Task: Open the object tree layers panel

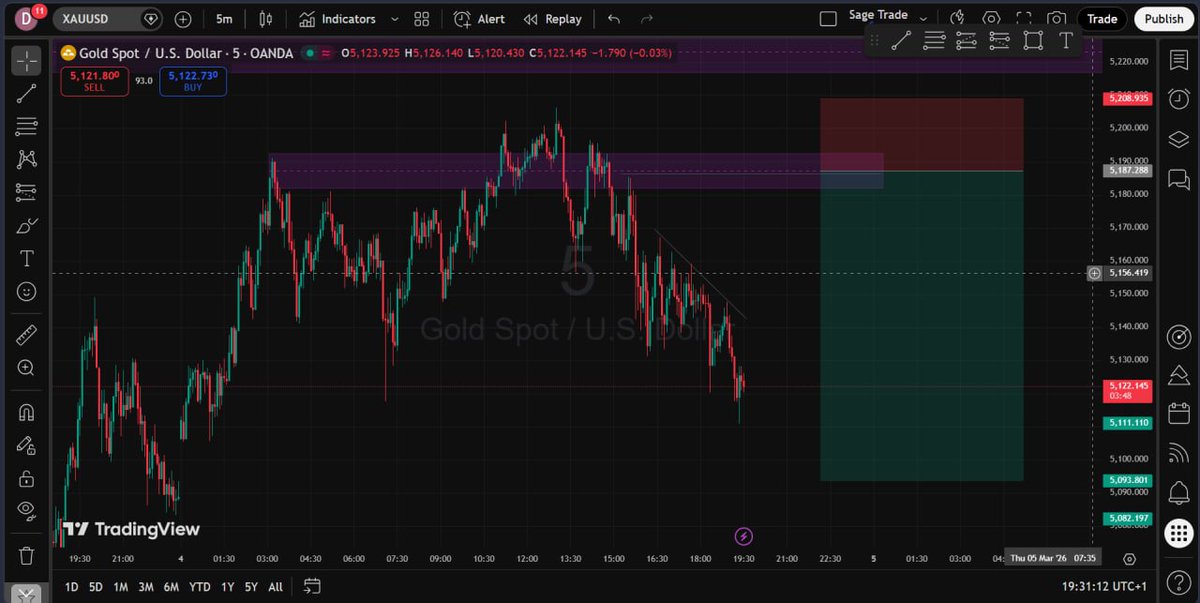Action: tap(1179, 139)
